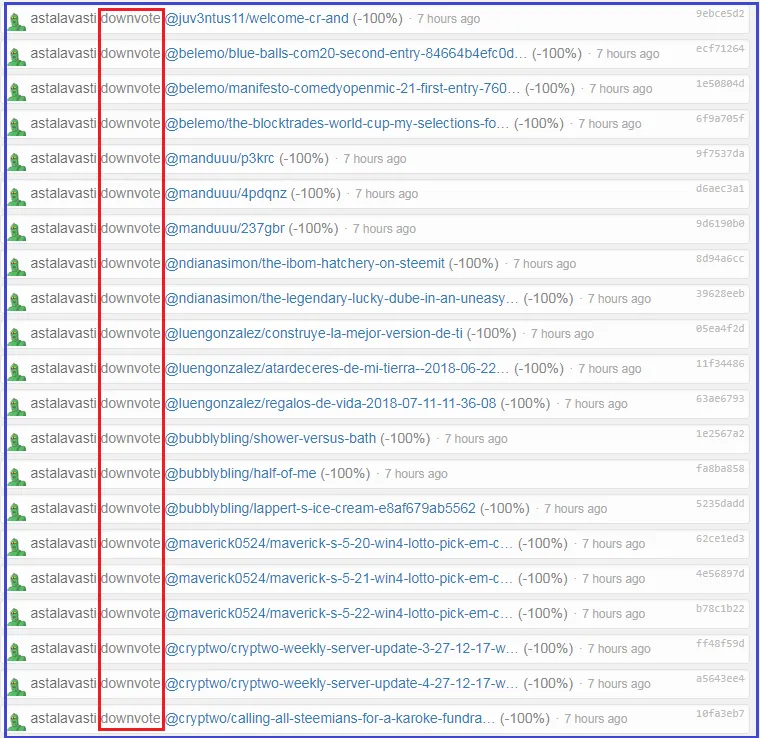Click transaction hash 9d6190b0
The width and height of the screenshot is (760, 738).
pyautogui.click(x=720, y=223)
